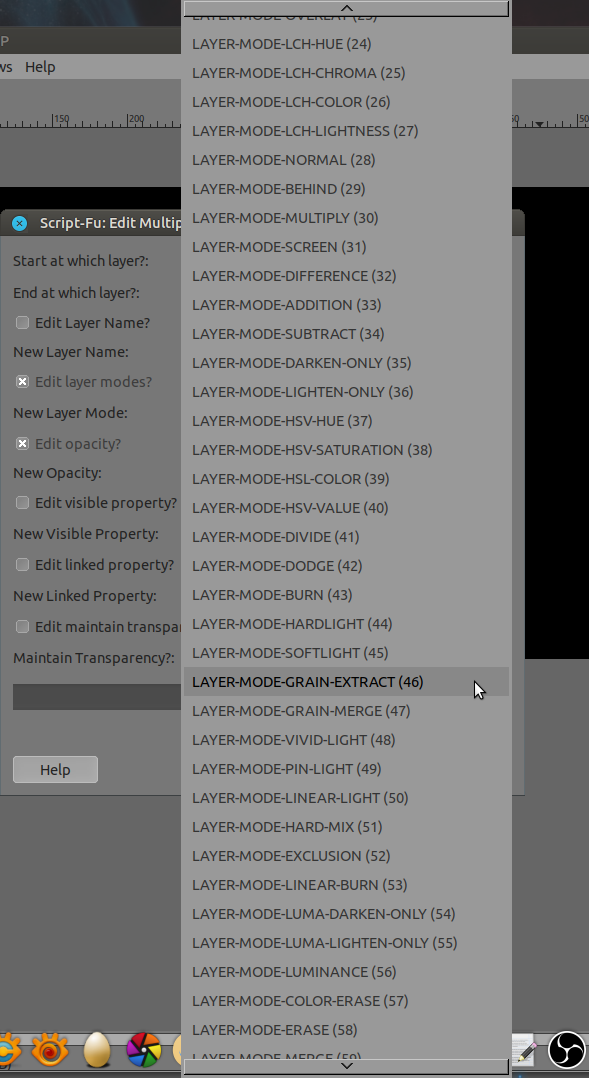Select LAYER-MODE-ADDITION (33)

(x=346, y=305)
